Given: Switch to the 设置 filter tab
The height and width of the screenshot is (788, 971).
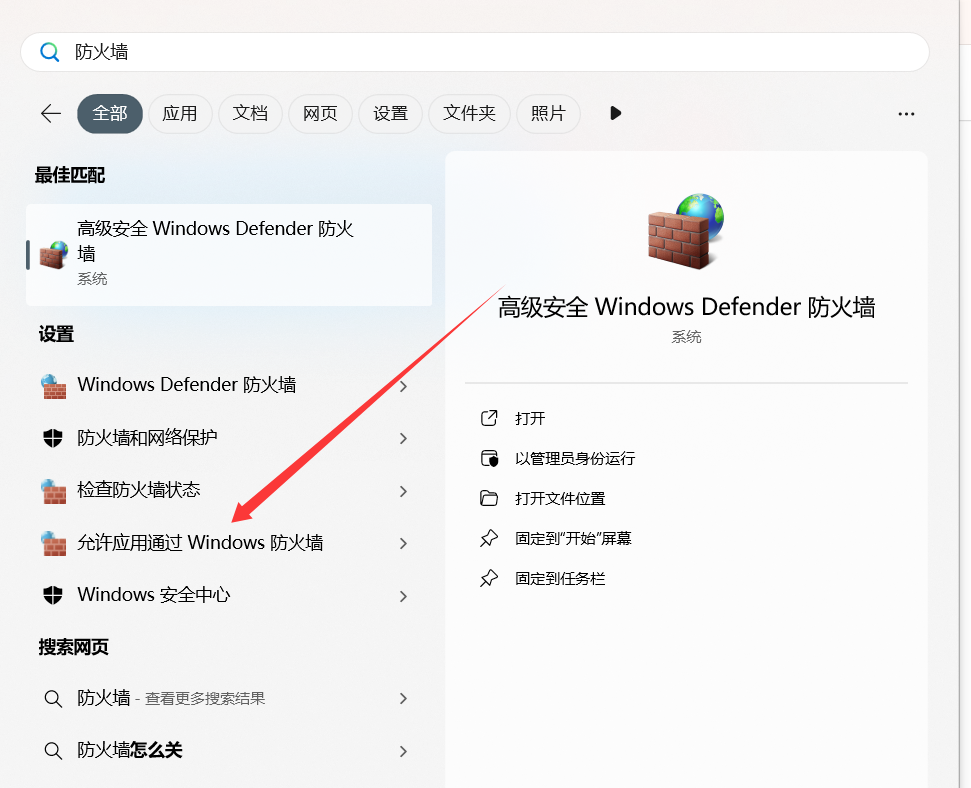Looking at the screenshot, I should tap(390, 113).
